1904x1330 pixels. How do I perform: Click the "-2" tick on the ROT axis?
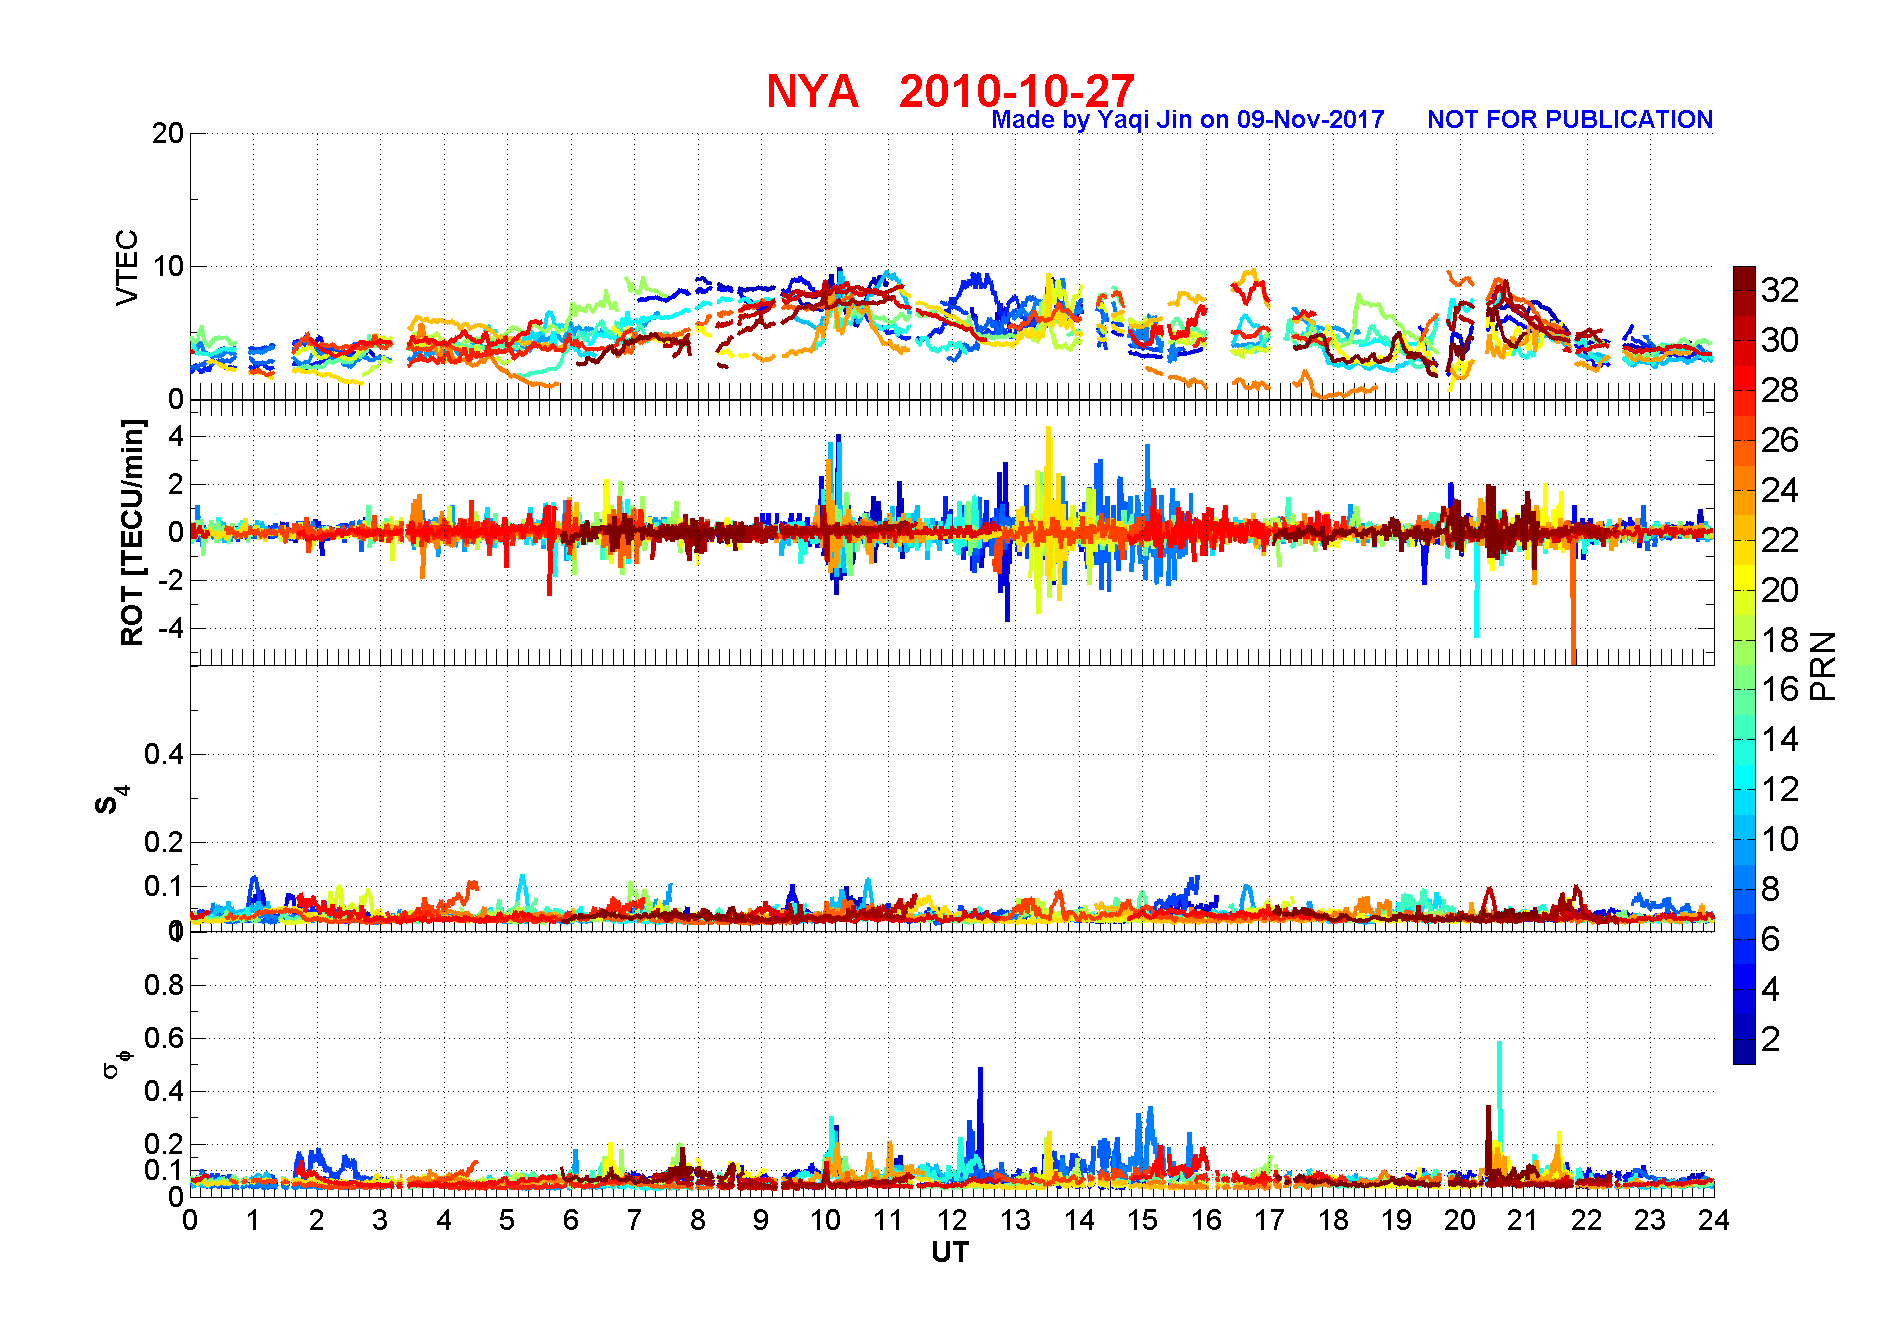tap(171, 580)
